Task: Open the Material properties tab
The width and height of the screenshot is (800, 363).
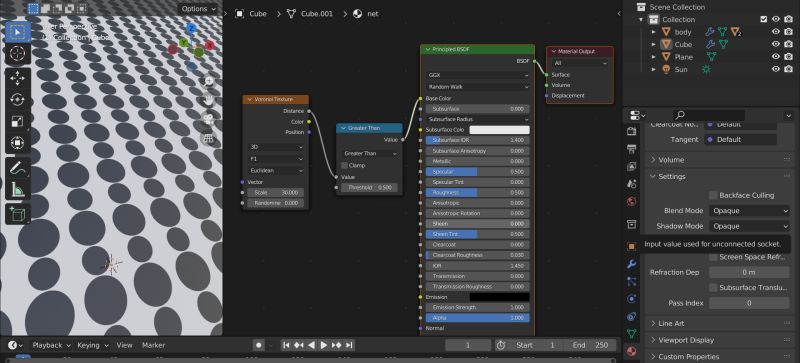Action: pos(632,351)
